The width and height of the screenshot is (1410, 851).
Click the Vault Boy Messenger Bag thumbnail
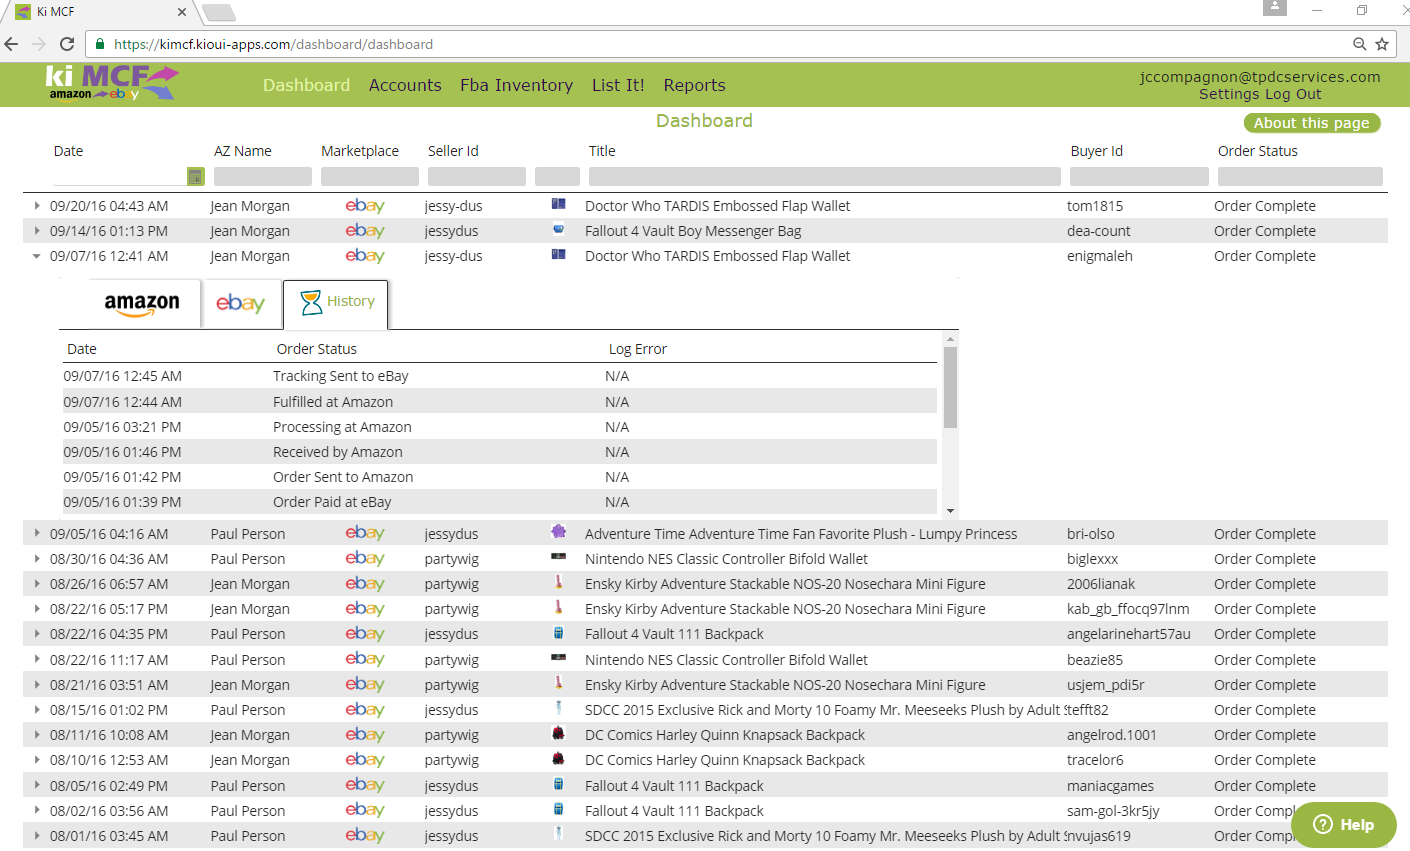[x=559, y=229]
